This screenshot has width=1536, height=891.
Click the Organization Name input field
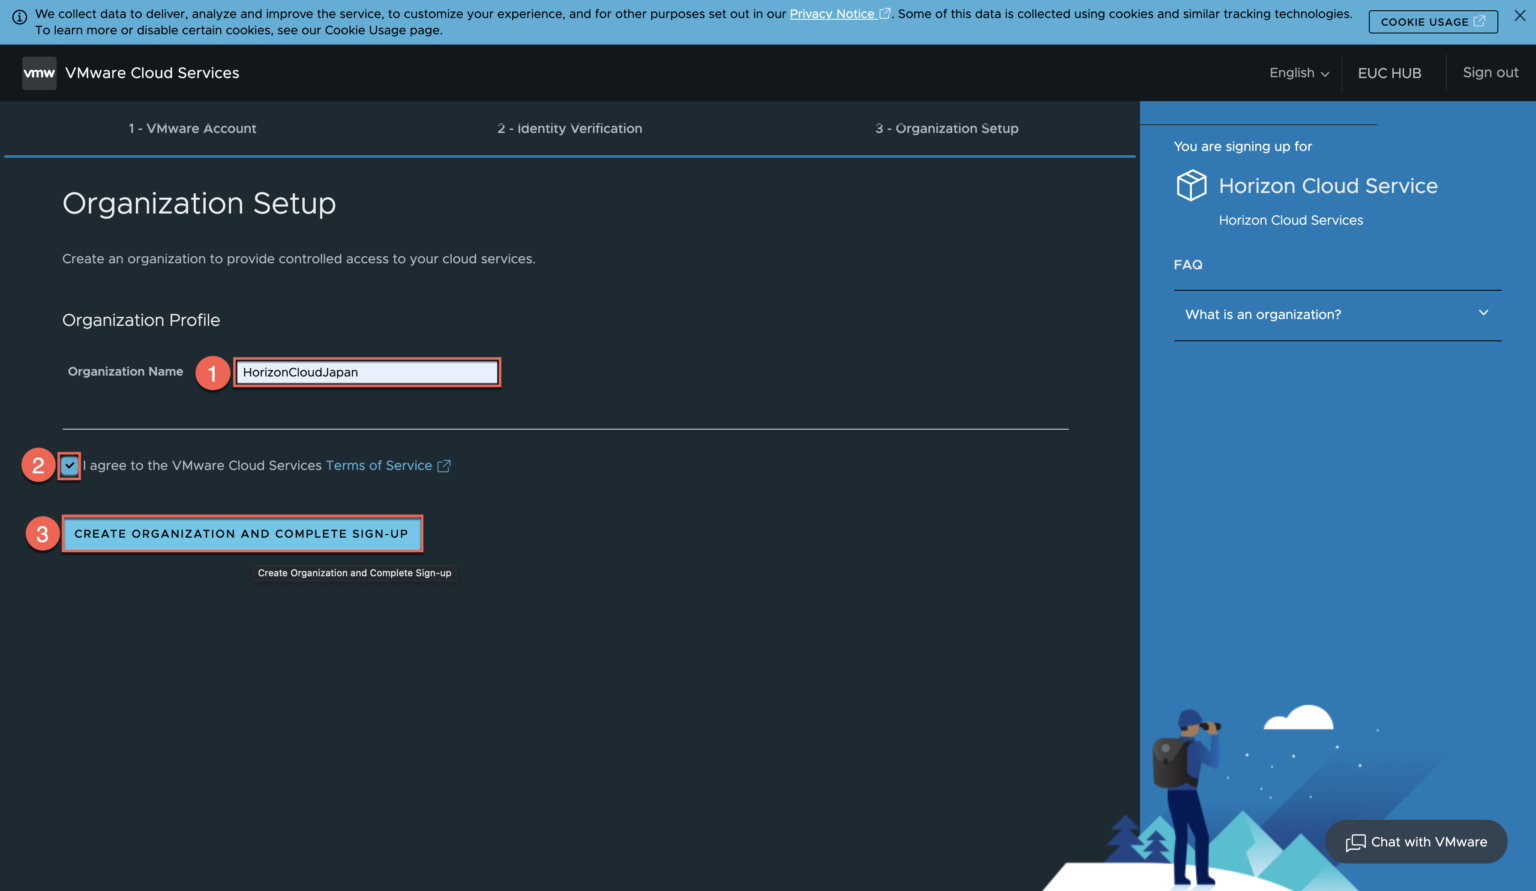pos(367,372)
